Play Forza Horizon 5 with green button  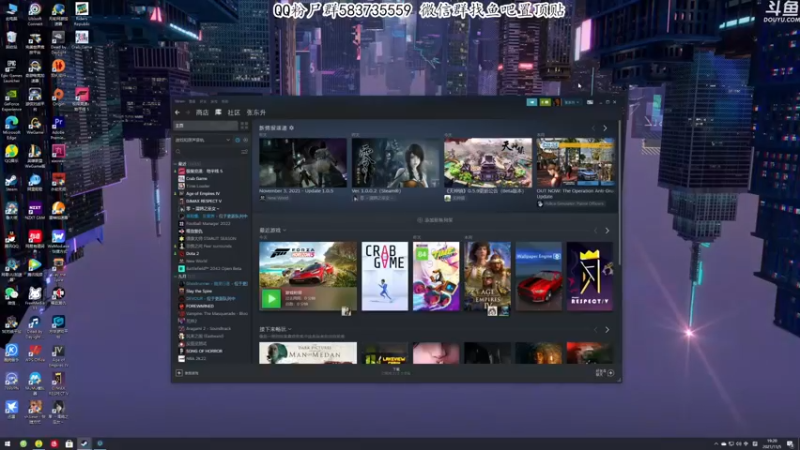[271, 299]
